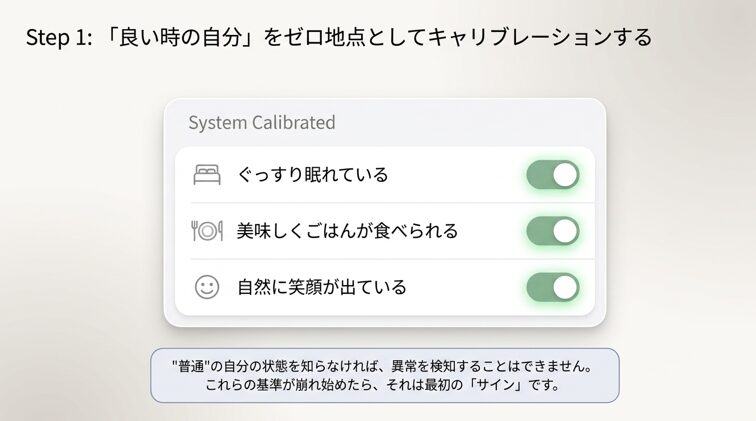Click the white knob of the sleep toggle
This screenshot has width=756, height=421.
tap(565, 175)
